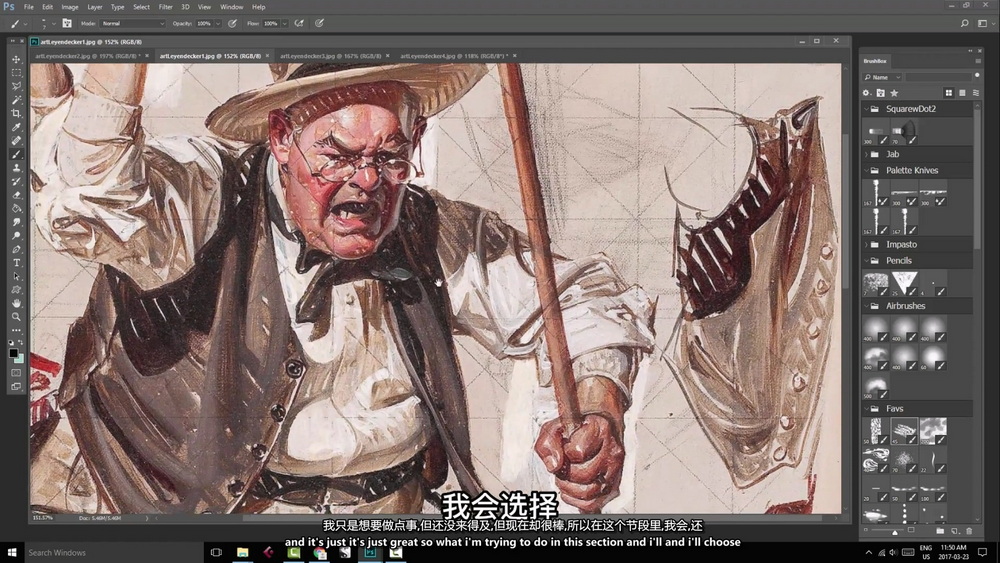
Task: Open the Opacity slider dropdown arrow
Action: coord(218,24)
